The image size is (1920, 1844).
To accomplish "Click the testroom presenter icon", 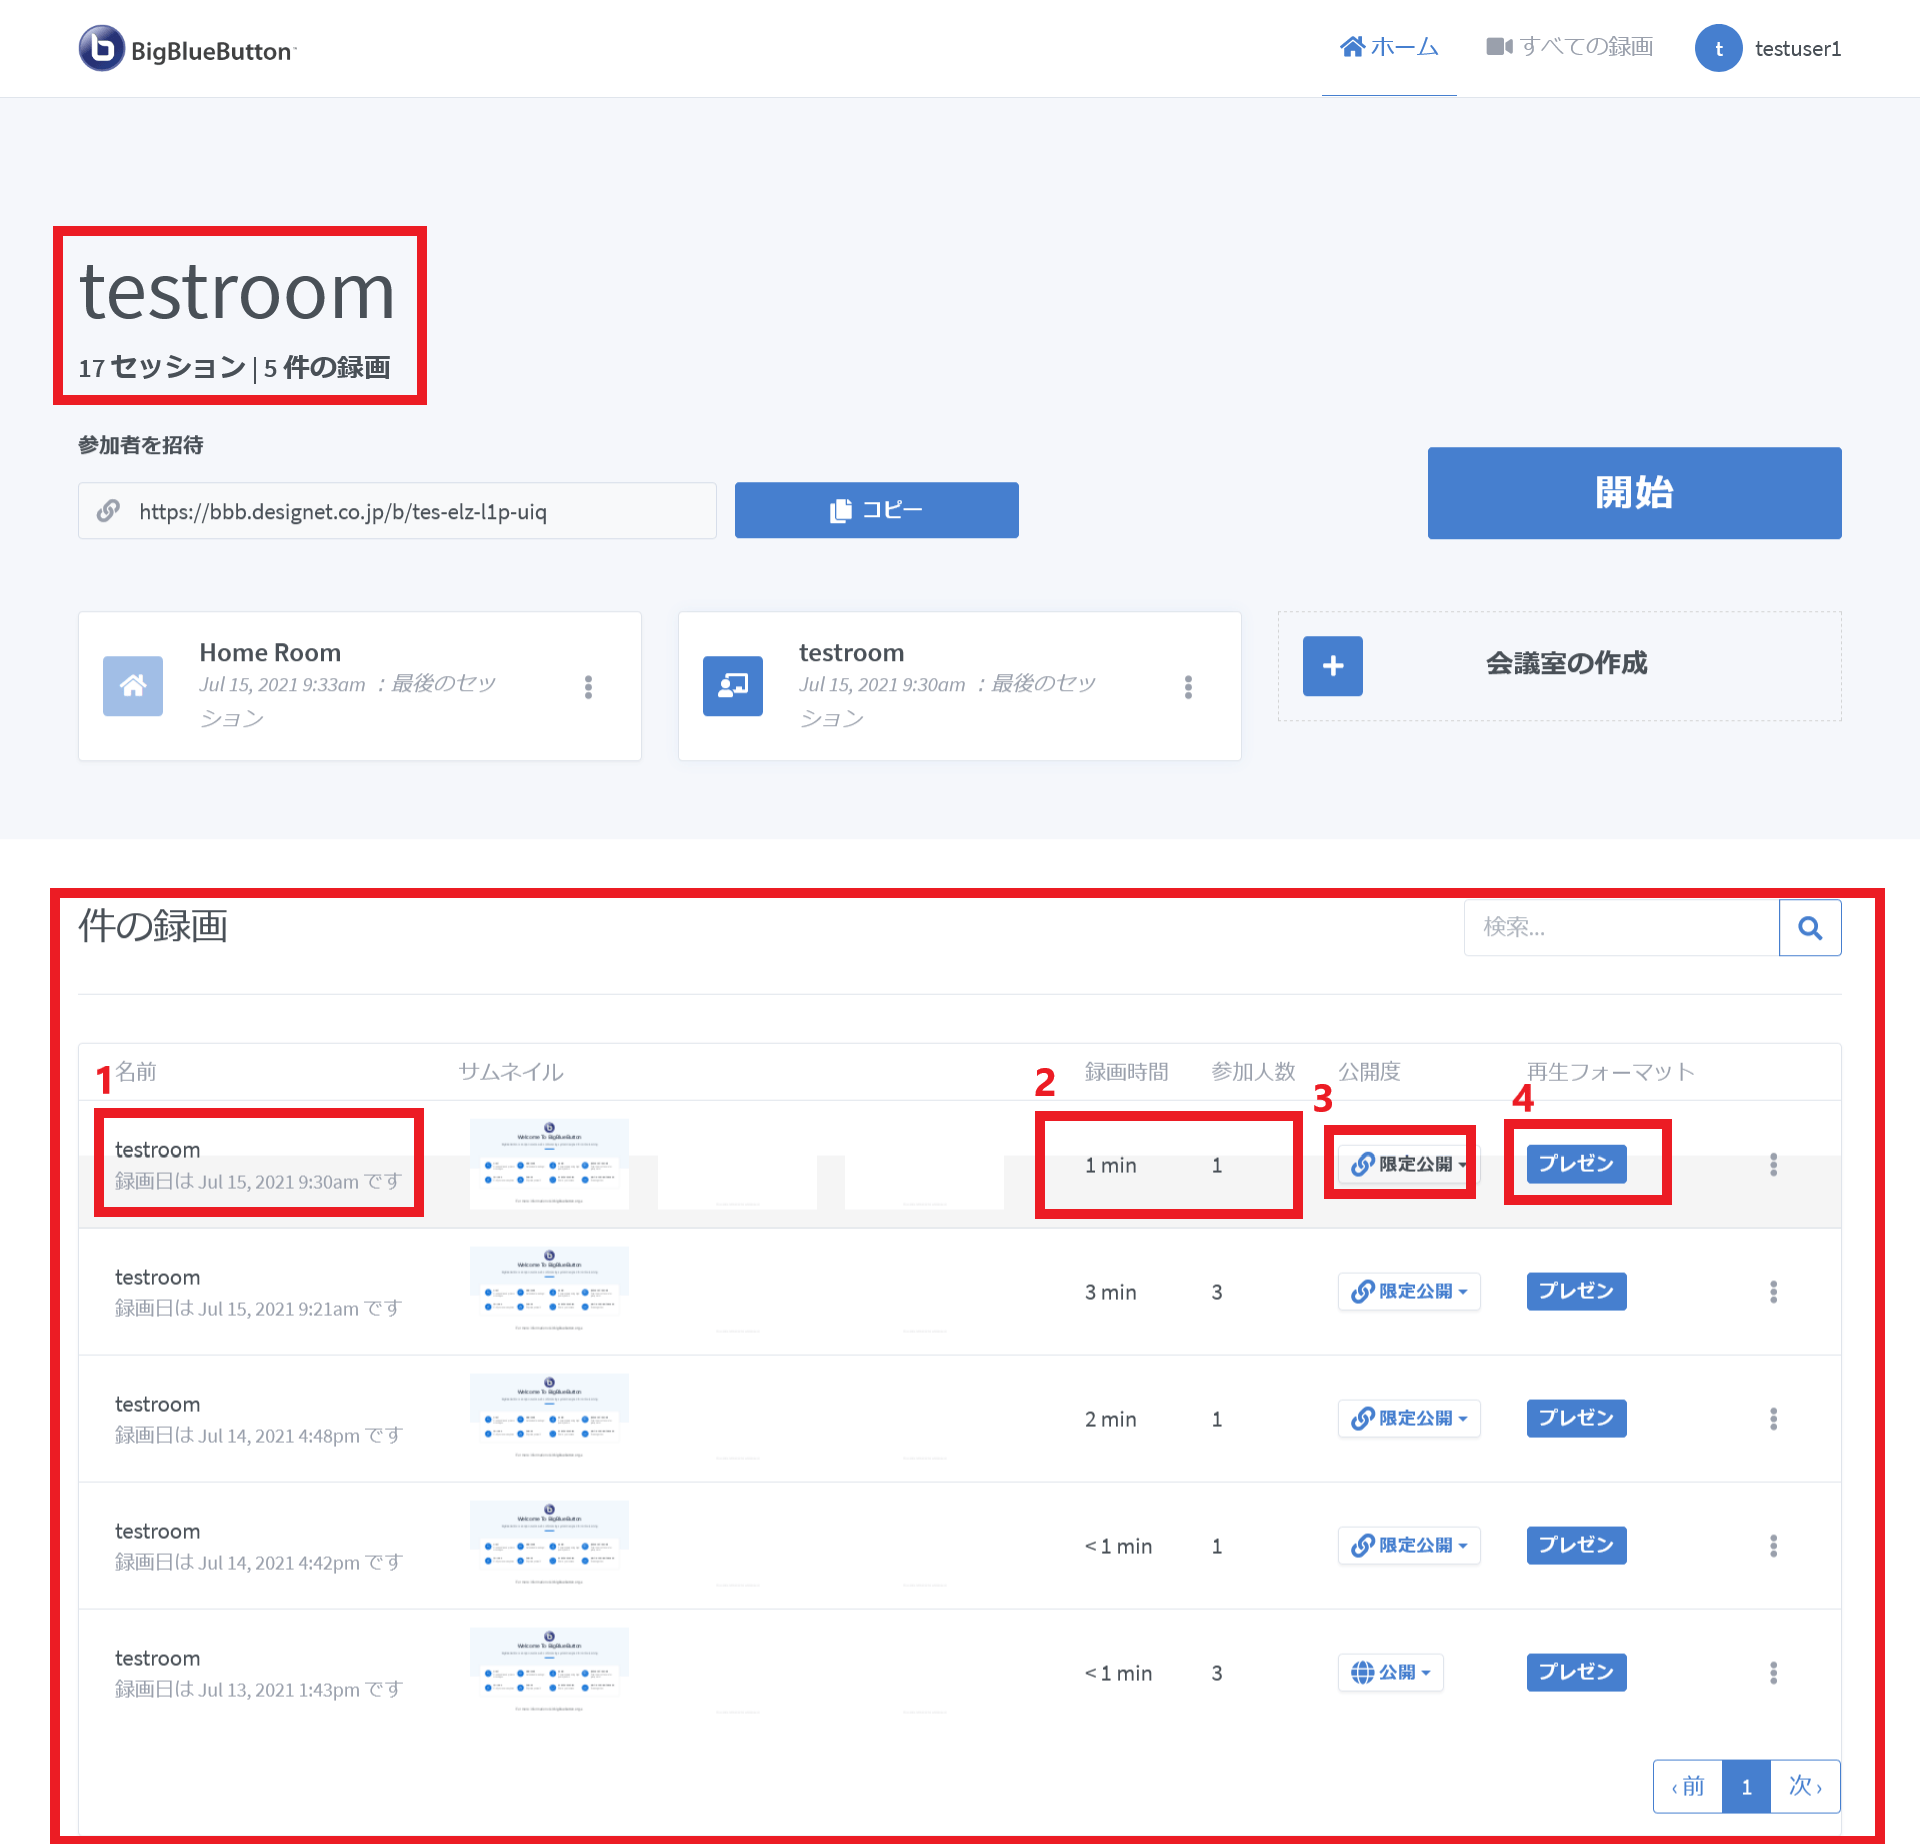I will (x=733, y=686).
